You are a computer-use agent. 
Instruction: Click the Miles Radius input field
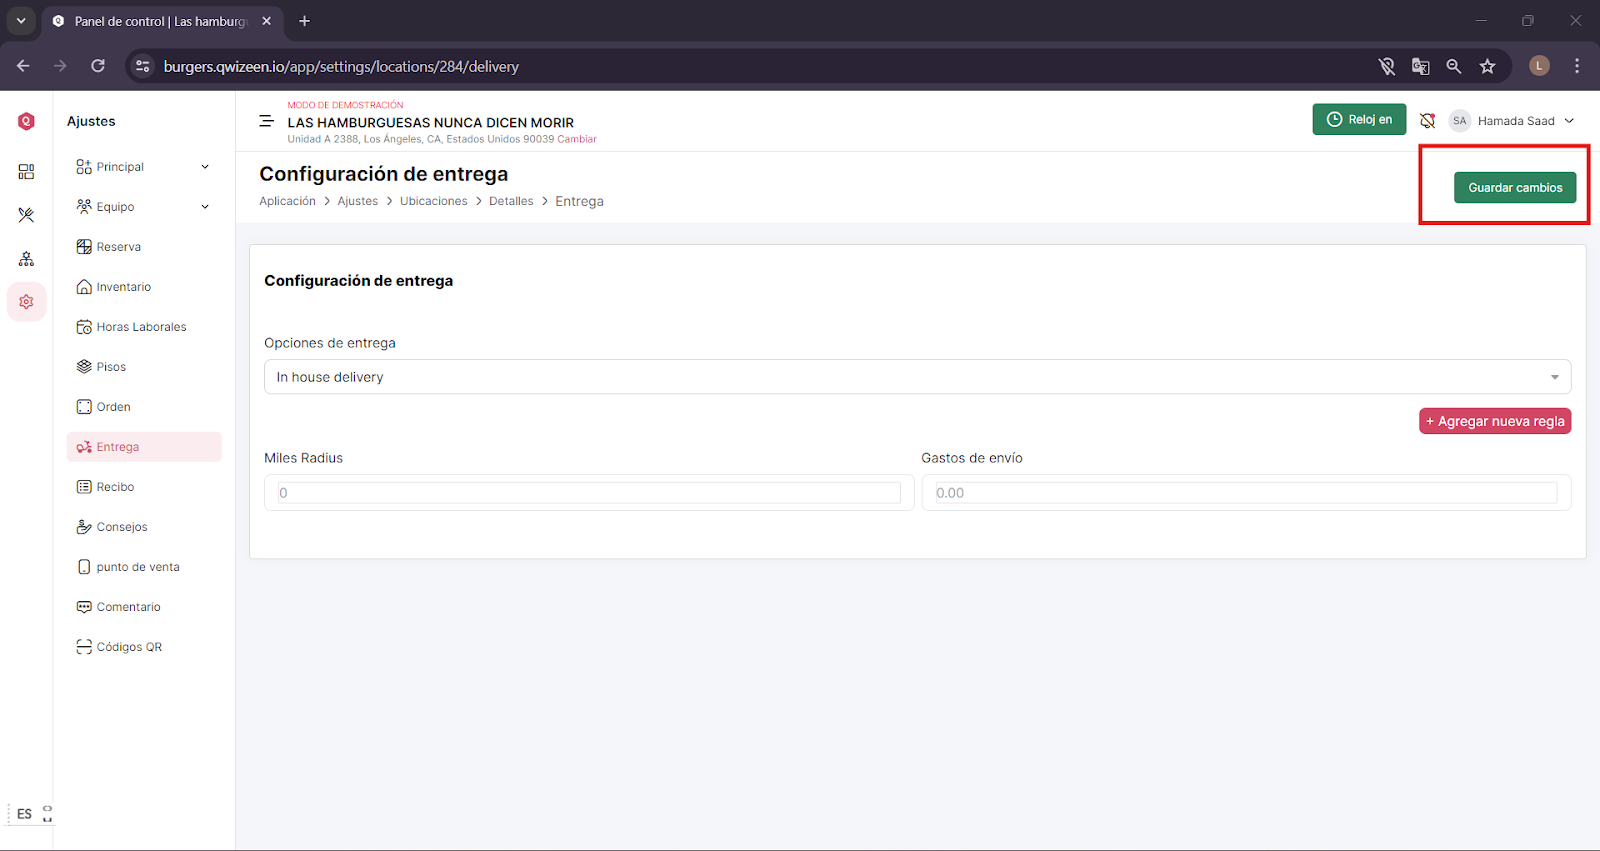coord(589,493)
